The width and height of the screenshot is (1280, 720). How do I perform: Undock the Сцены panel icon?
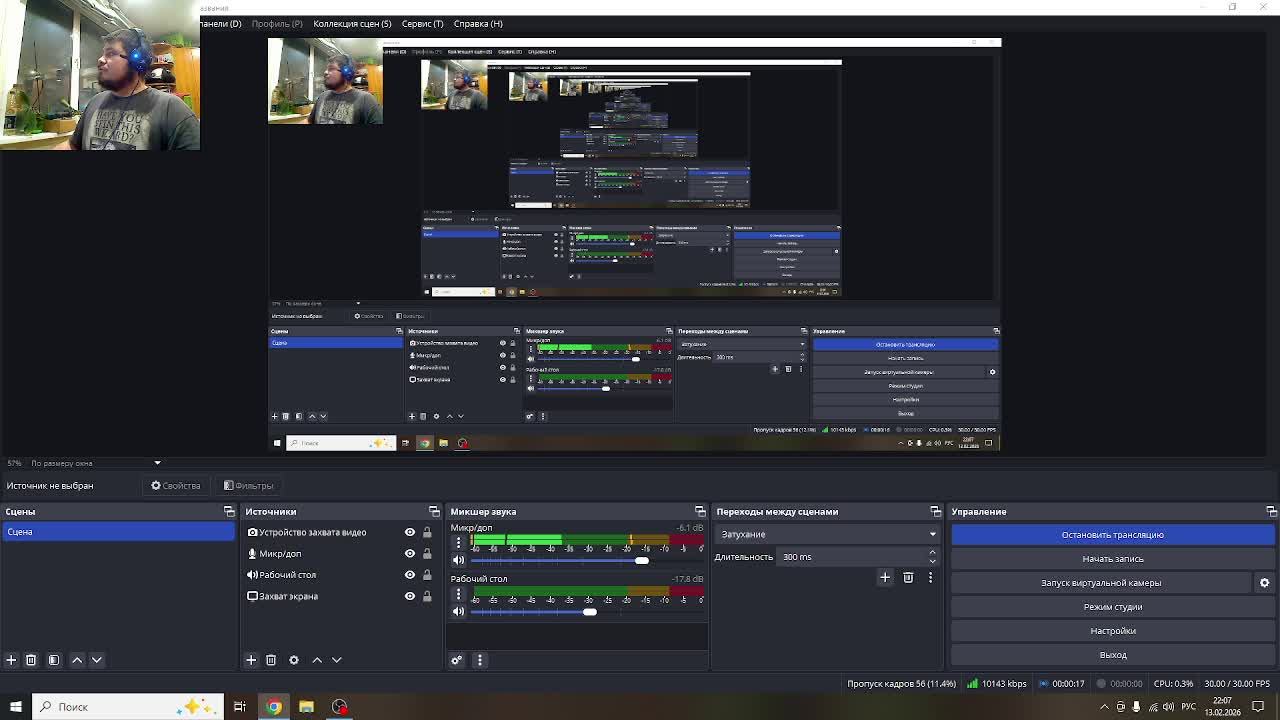(229, 512)
